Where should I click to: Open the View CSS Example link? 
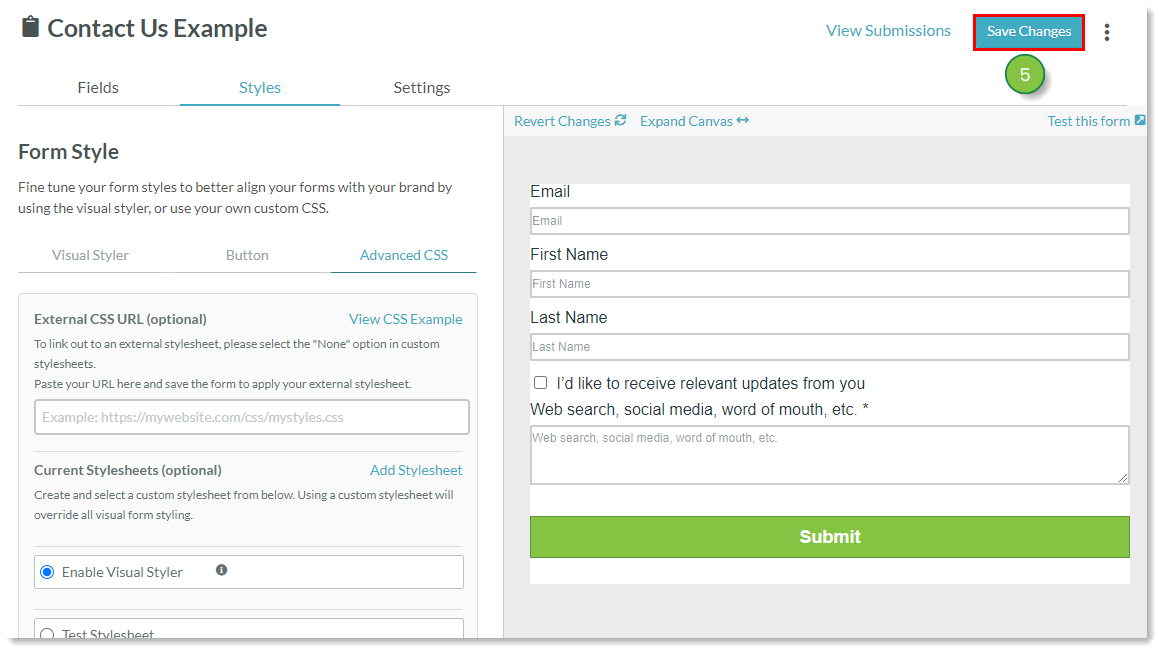[405, 319]
